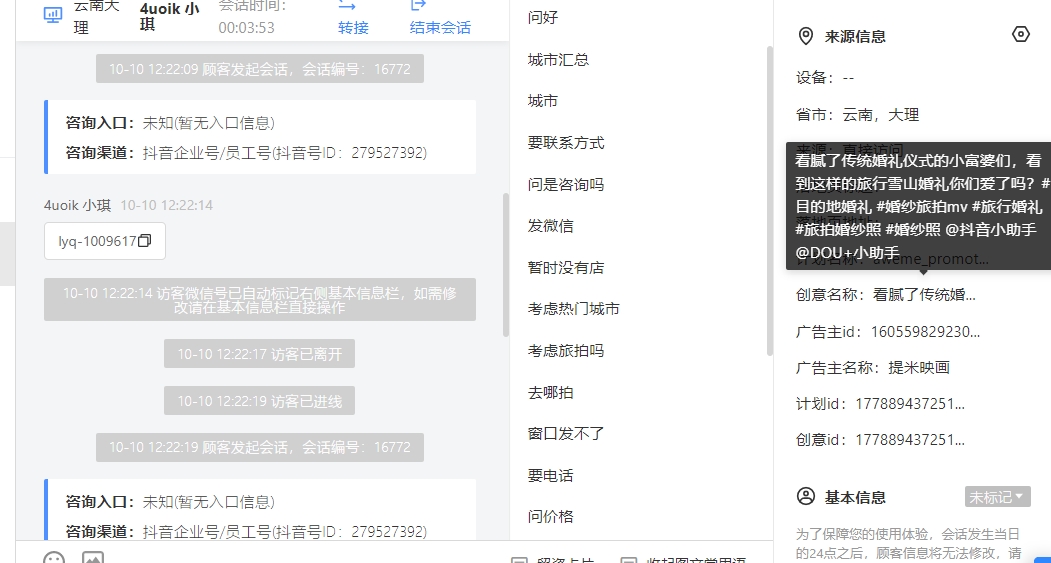Click the 计划id row
Viewport: 1051px width, 563px height.
pos(880,403)
